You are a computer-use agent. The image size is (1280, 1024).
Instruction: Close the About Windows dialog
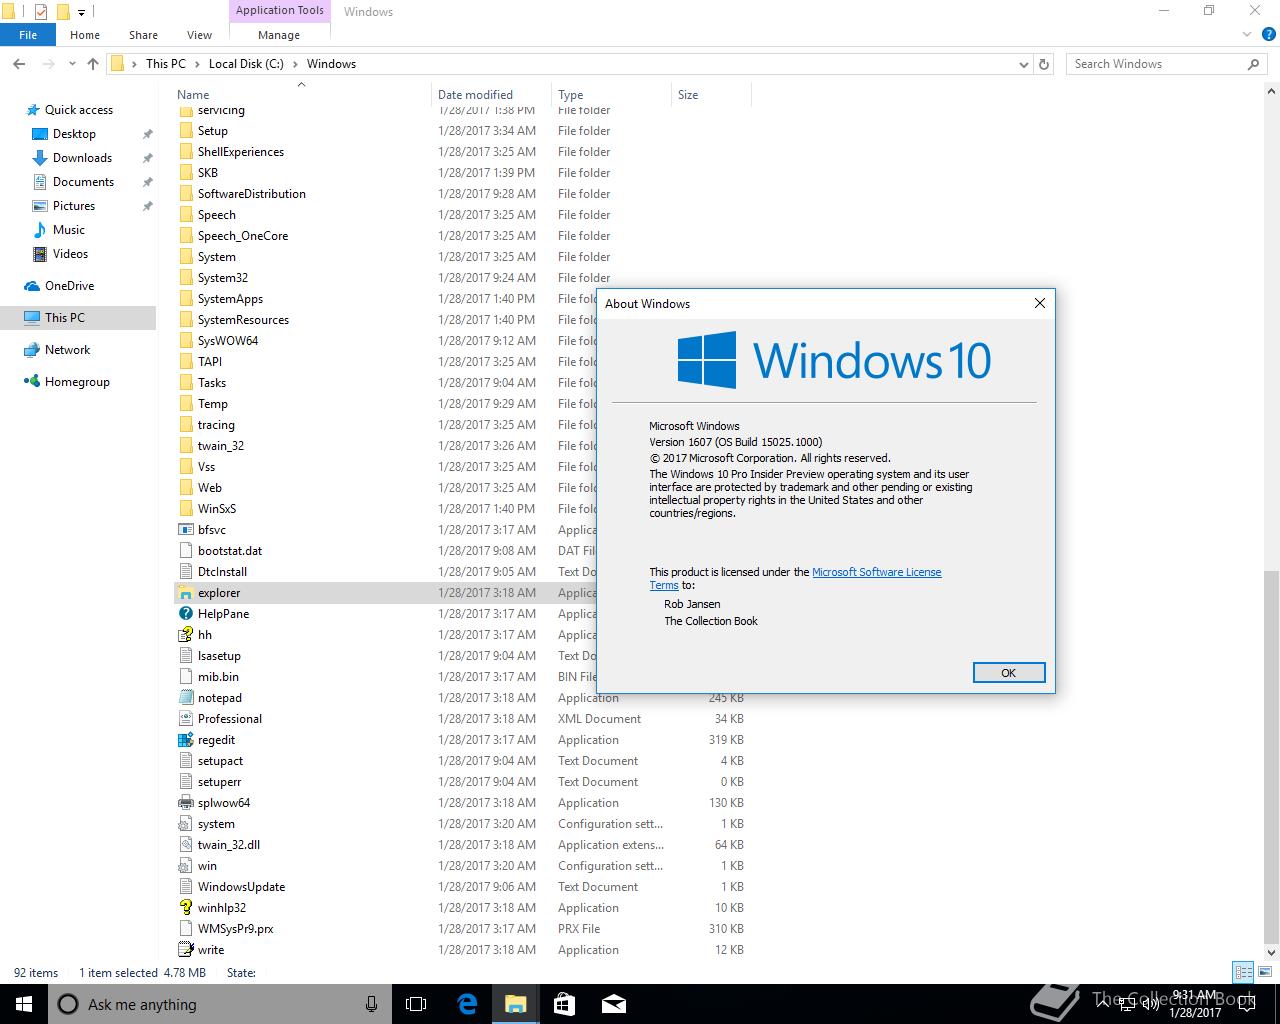click(1040, 303)
